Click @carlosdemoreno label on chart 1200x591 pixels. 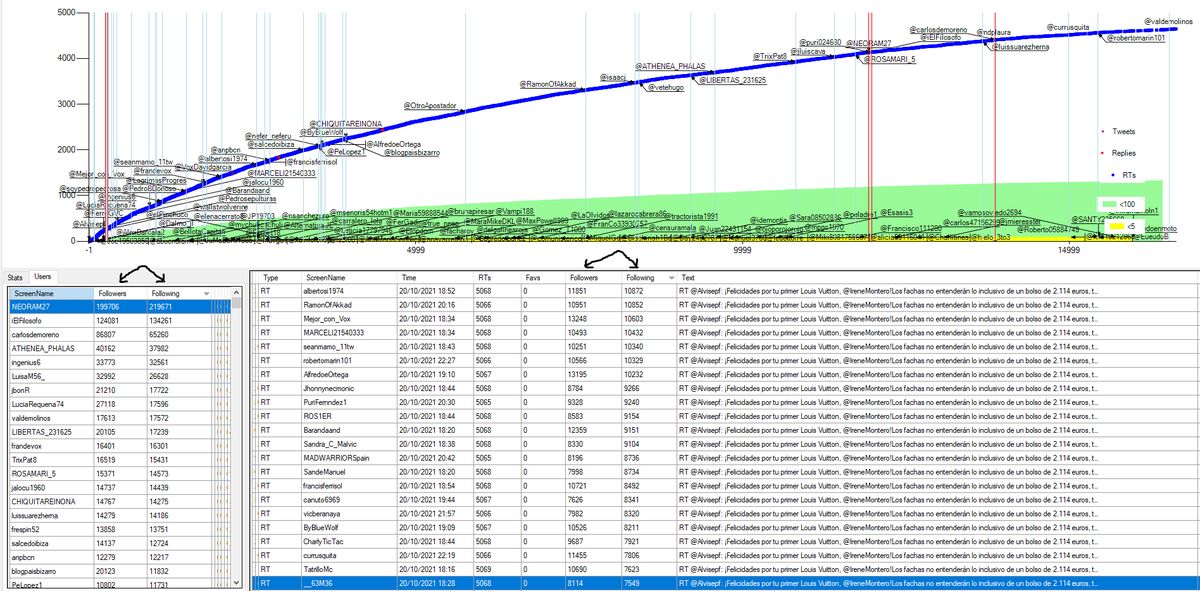939,30
